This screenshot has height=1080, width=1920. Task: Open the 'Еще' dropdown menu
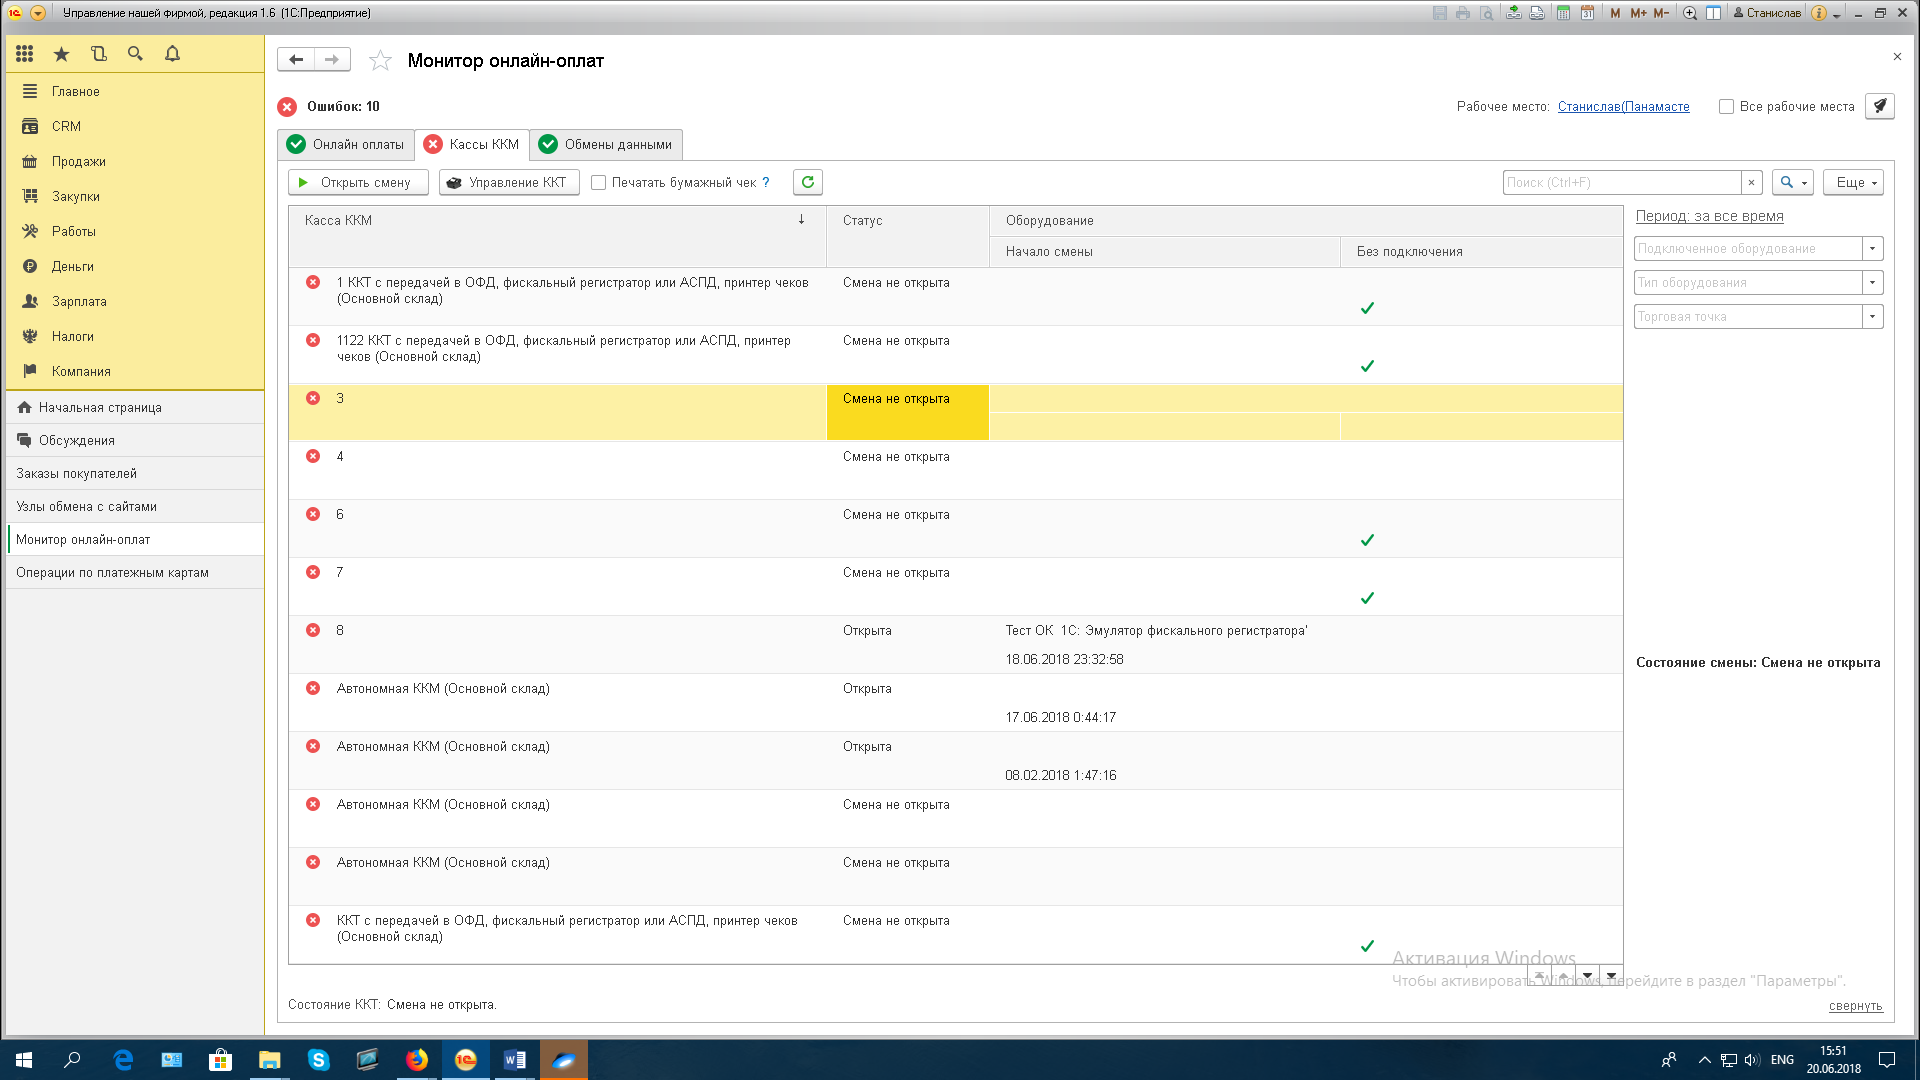point(1853,183)
